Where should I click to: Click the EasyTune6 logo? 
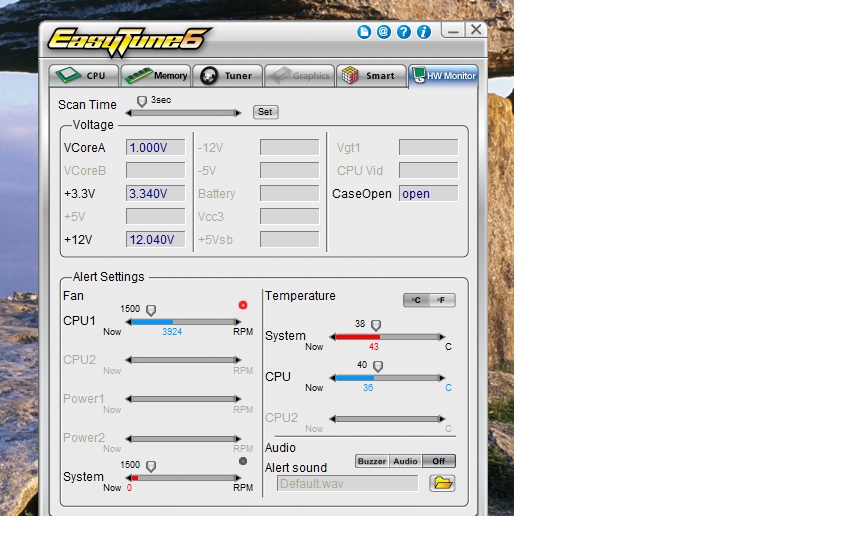click(x=128, y=41)
